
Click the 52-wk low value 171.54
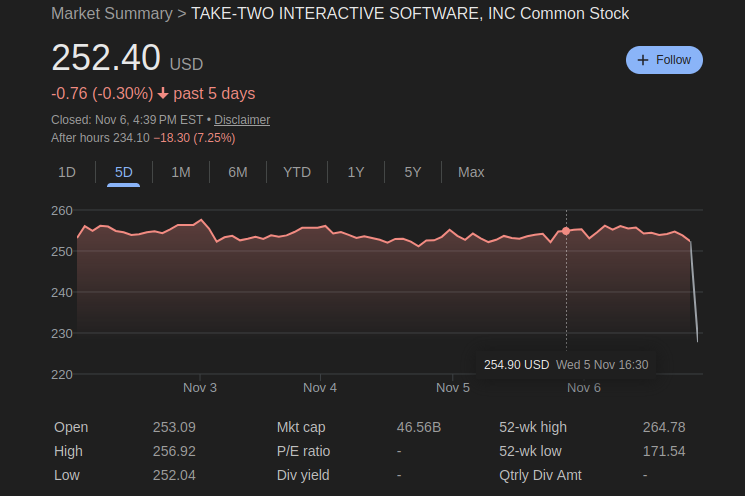[664, 451]
